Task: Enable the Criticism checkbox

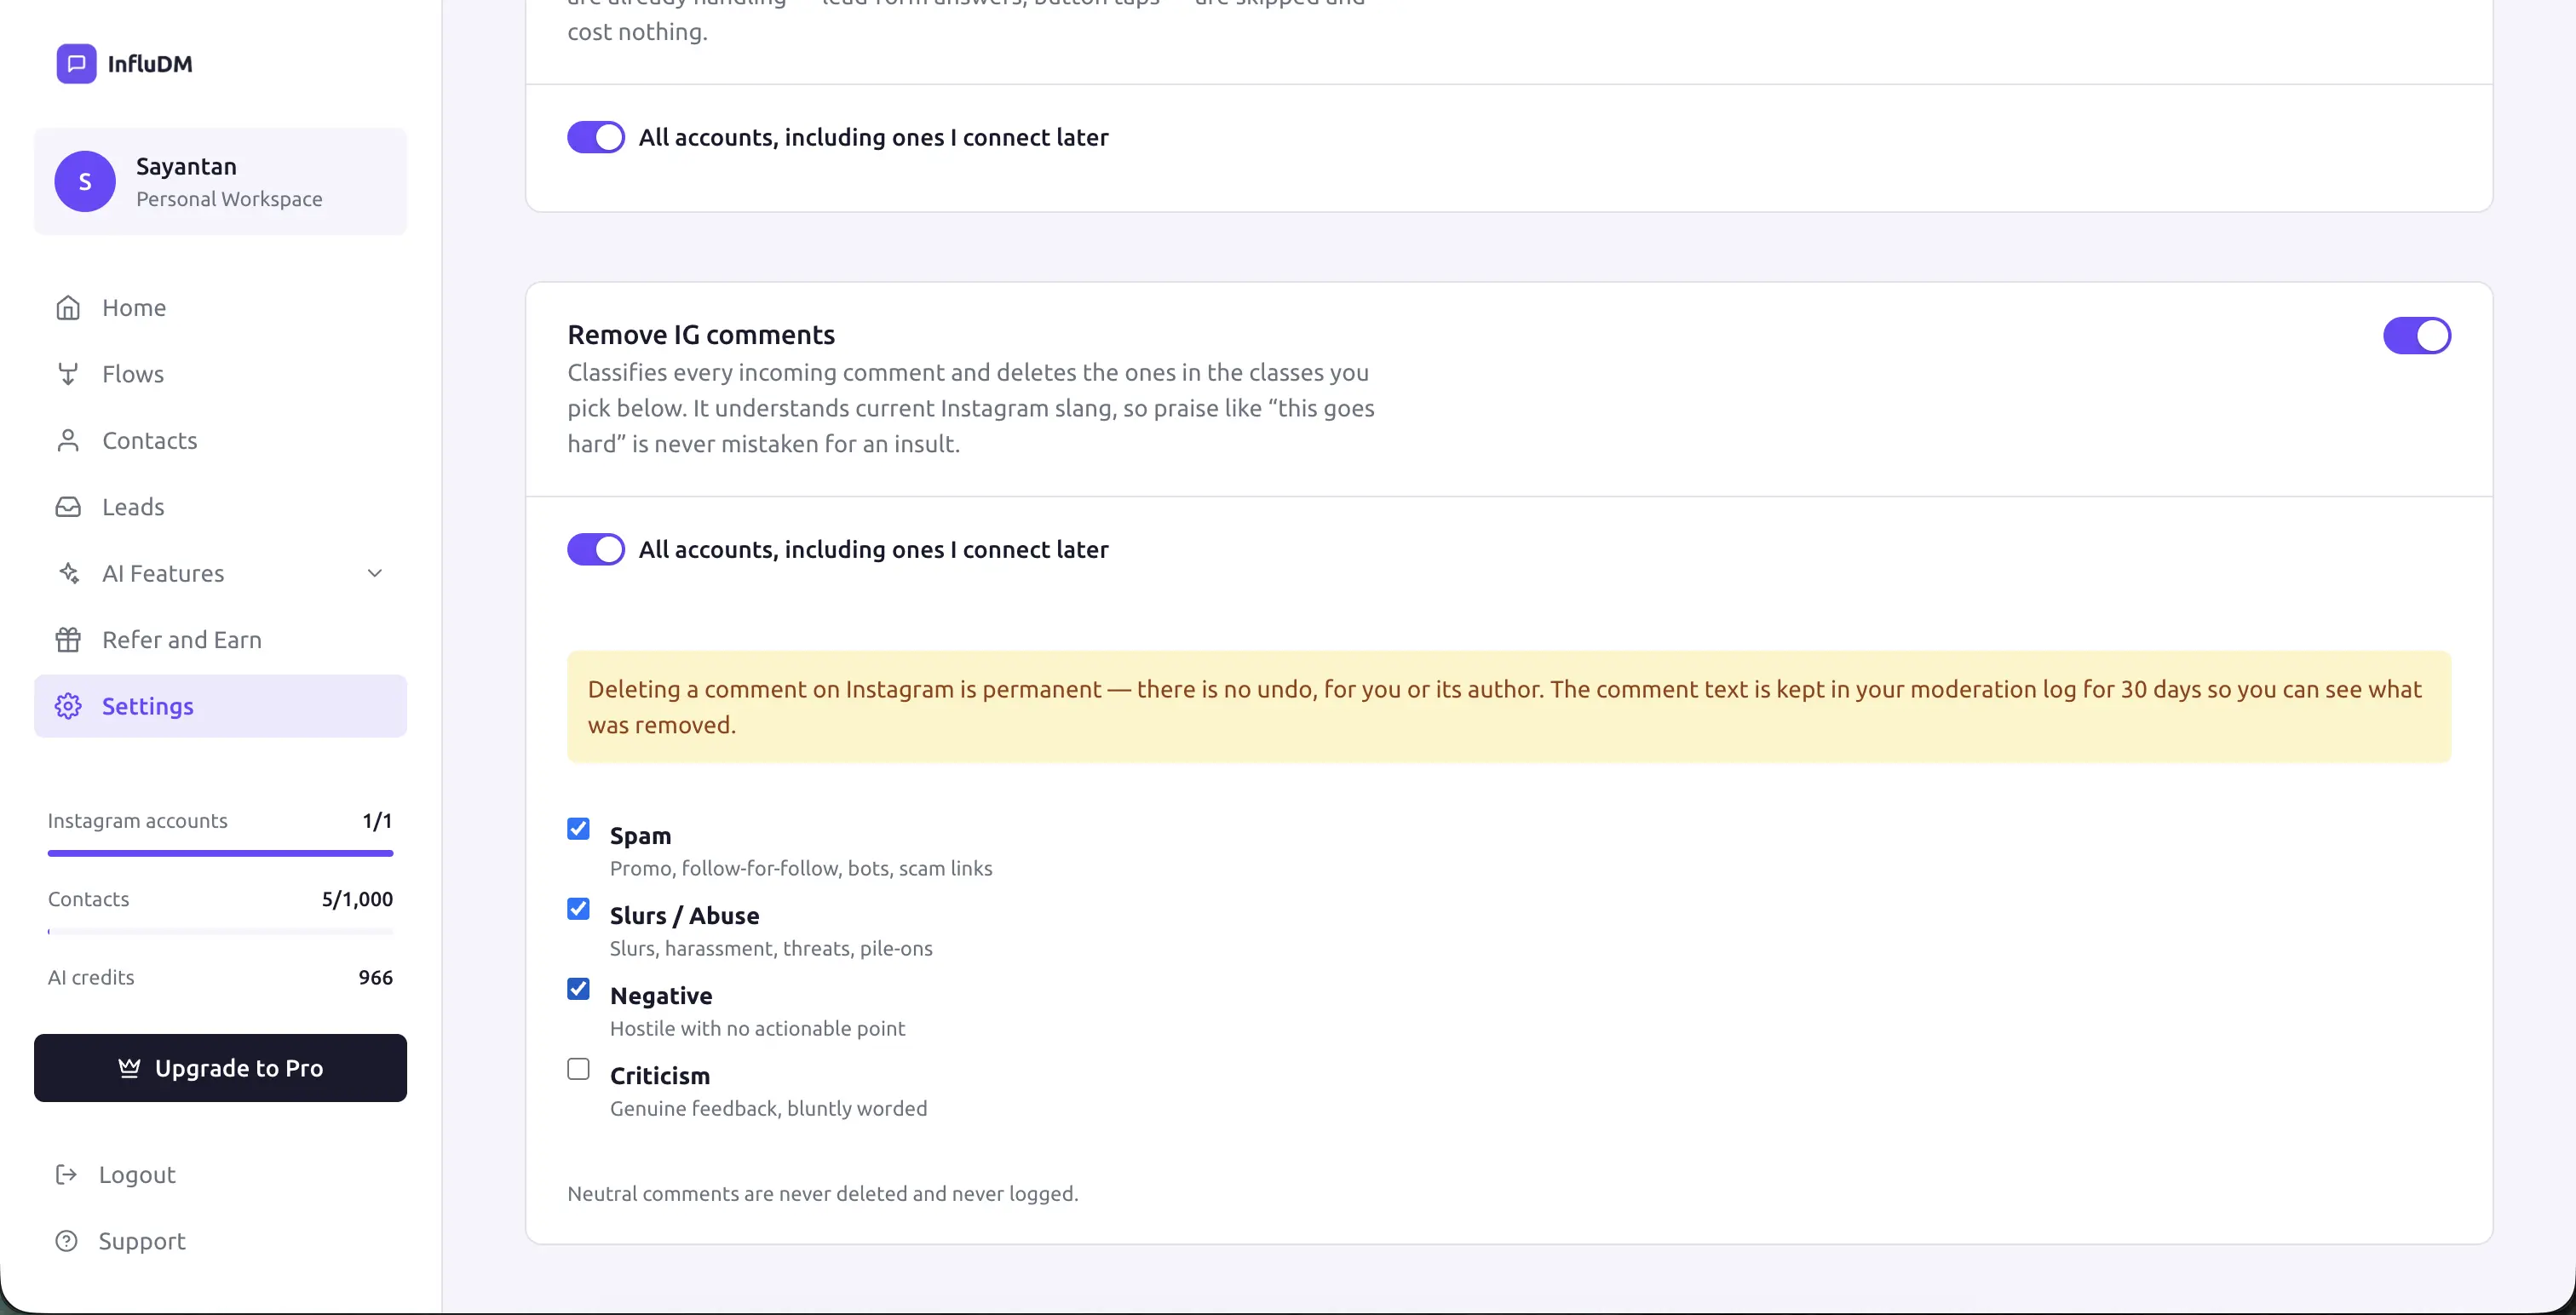Action: (x=578, y=1069)
